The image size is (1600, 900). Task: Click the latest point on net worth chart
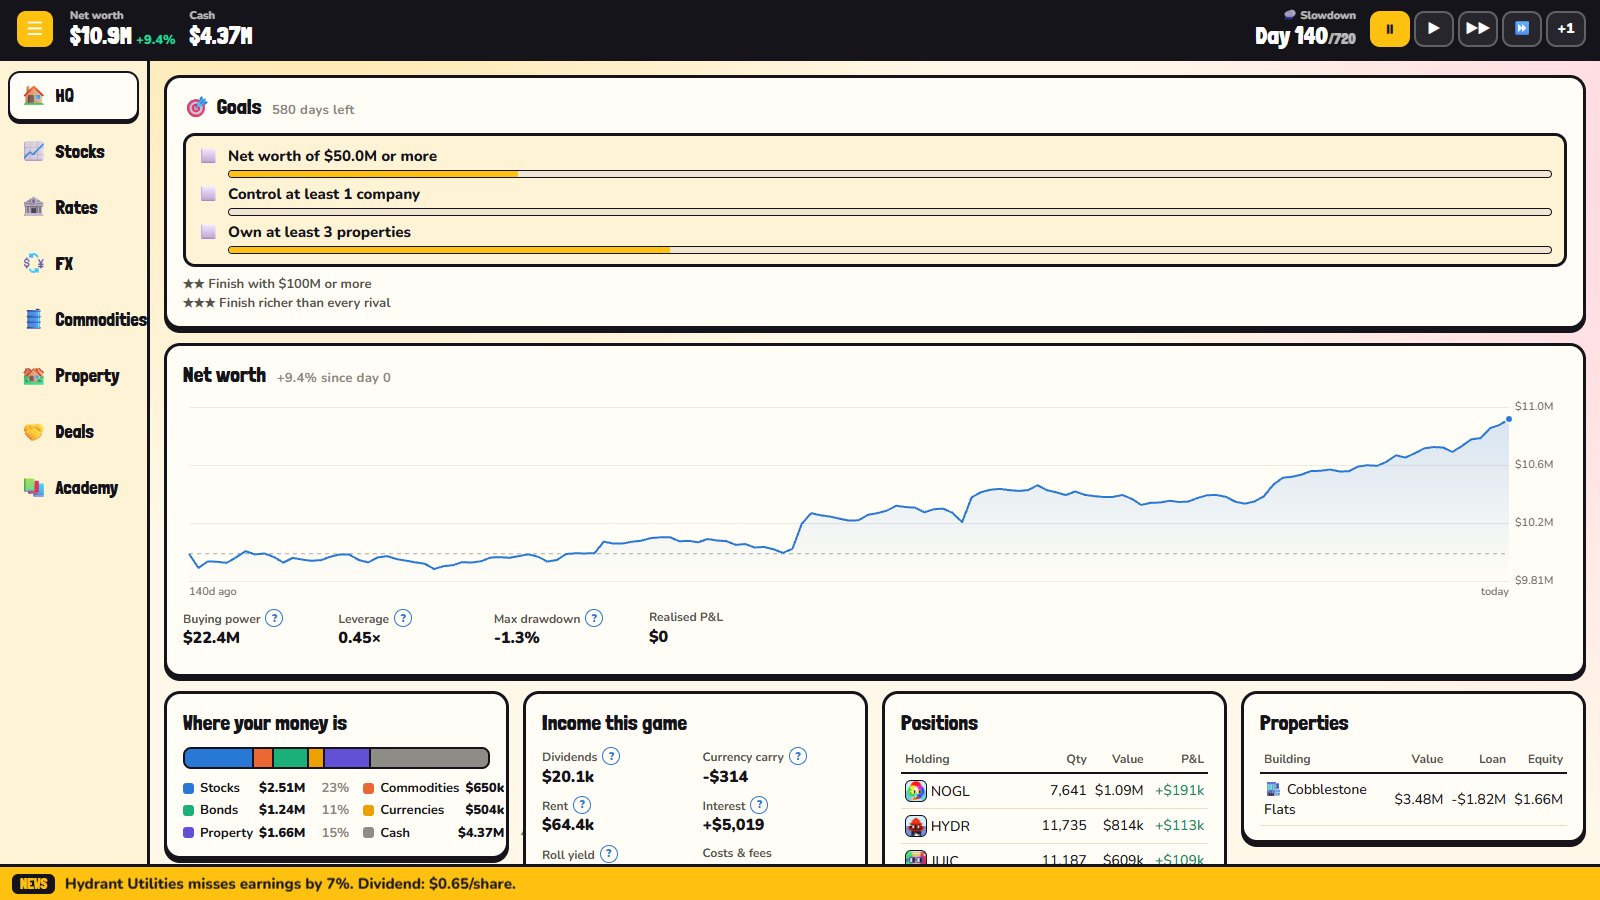pyautogui.click(x=1509, y=419)
